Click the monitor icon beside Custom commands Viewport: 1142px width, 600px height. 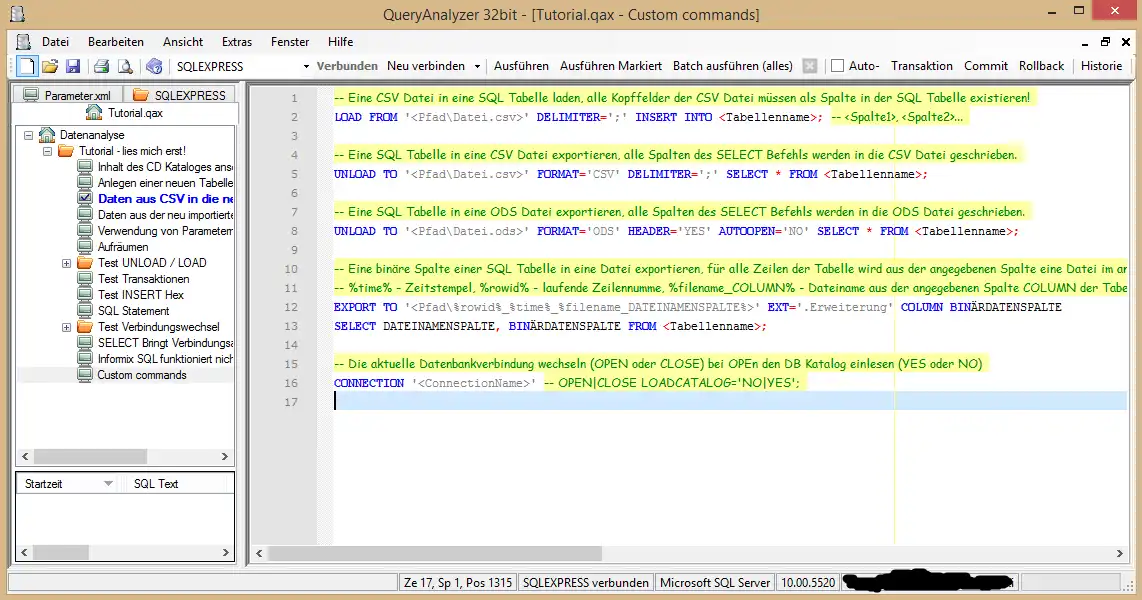(x=85, y=375)
